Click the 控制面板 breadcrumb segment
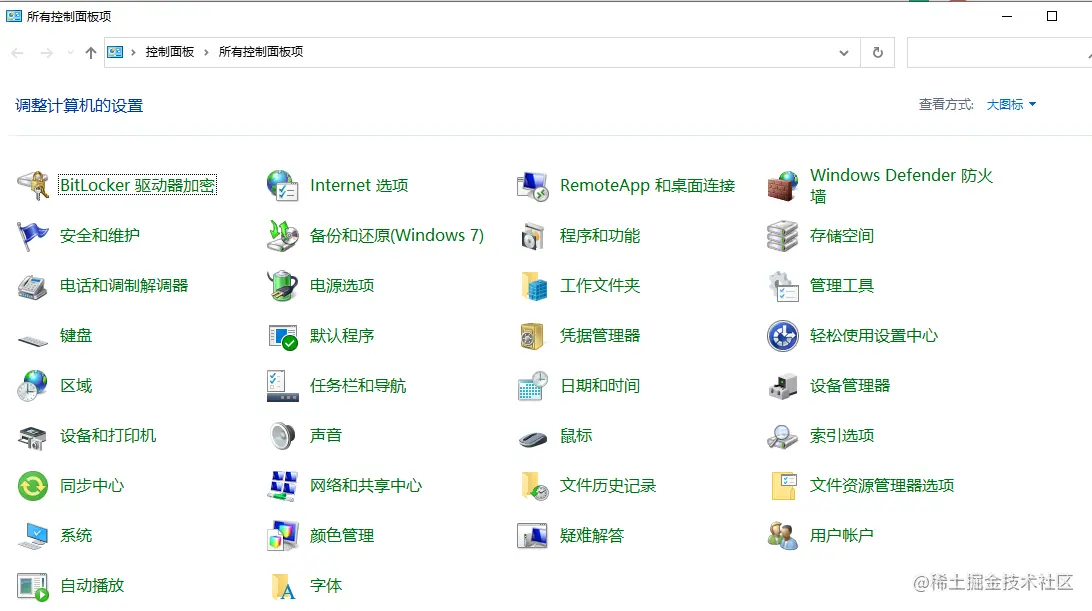Image resolution: width=1092 pixels, height=611 pixels. point(169,52)
